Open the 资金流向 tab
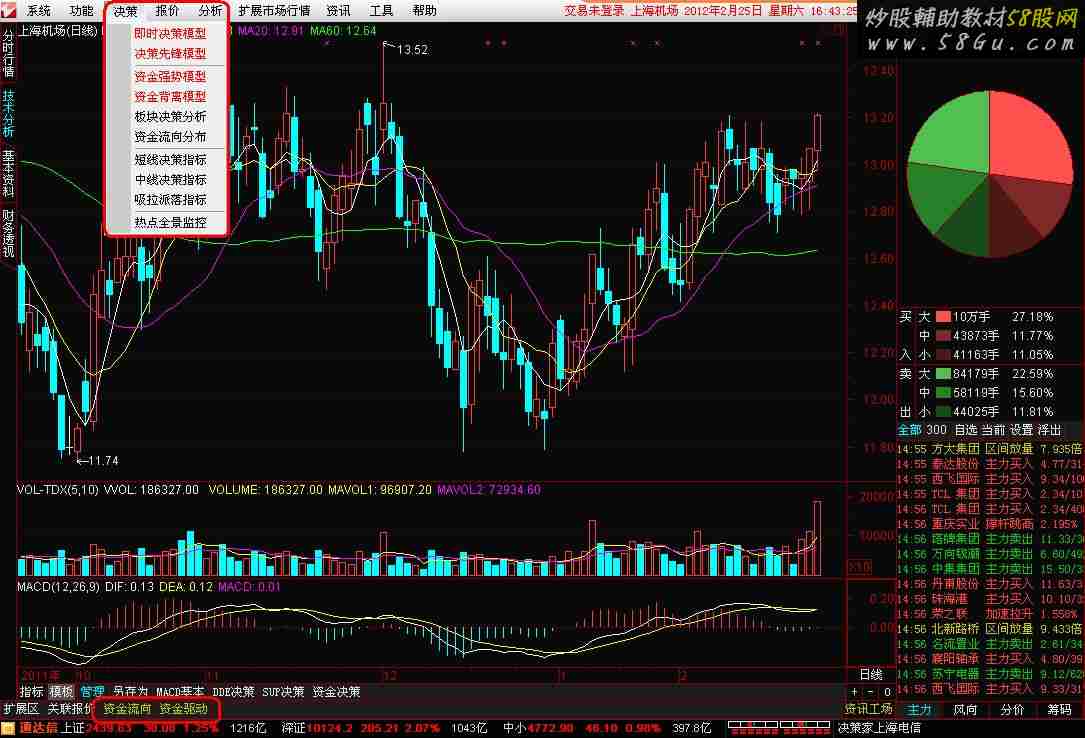Screen dimensions: 1085x738 point(127,709)
